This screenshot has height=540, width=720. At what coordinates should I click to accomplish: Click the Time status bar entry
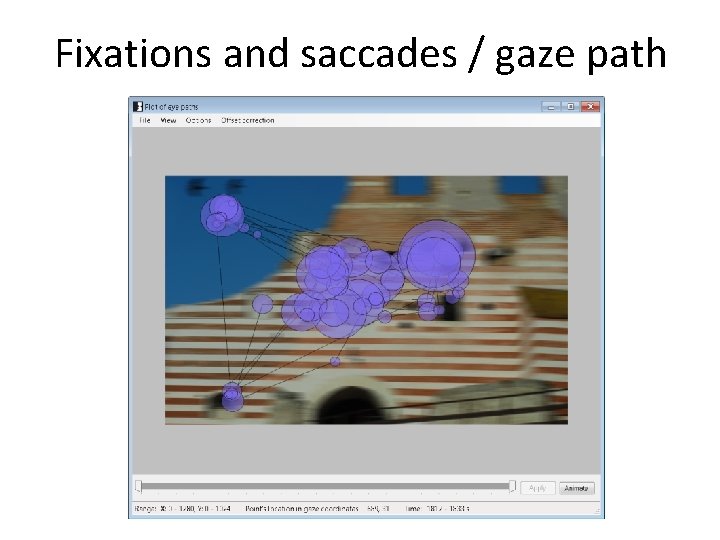[x=437, y=509]
